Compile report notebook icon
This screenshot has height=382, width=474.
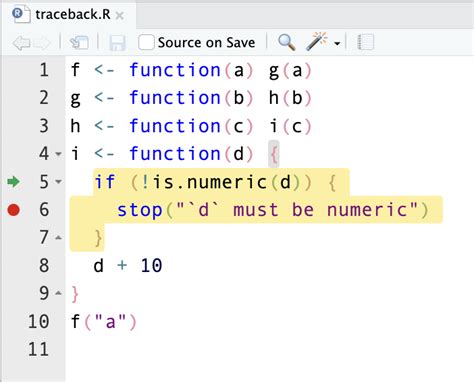[x=366, y=42]
